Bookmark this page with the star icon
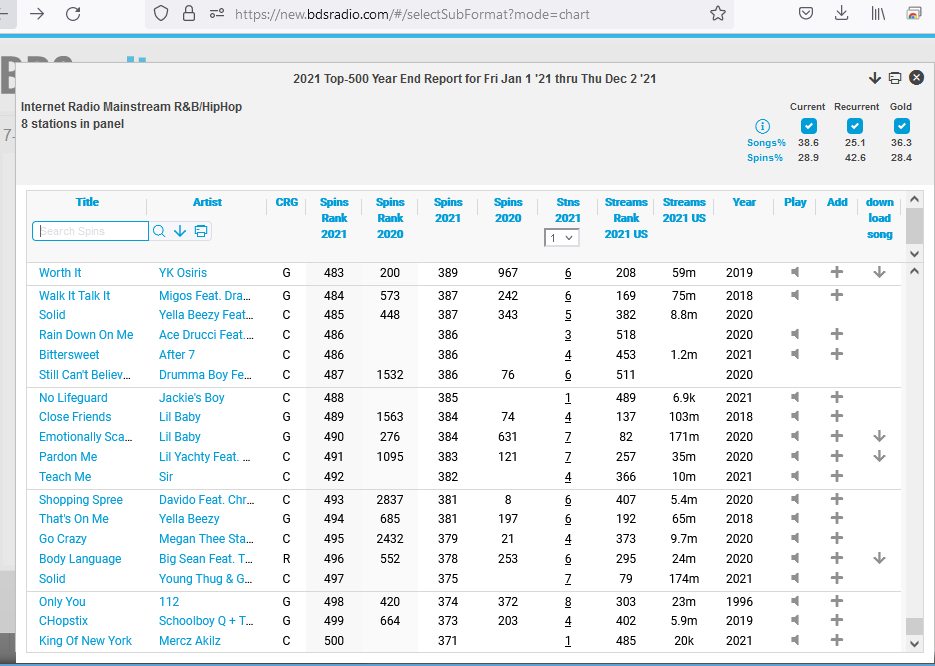The image size is (935, 666). pos(718,13)
